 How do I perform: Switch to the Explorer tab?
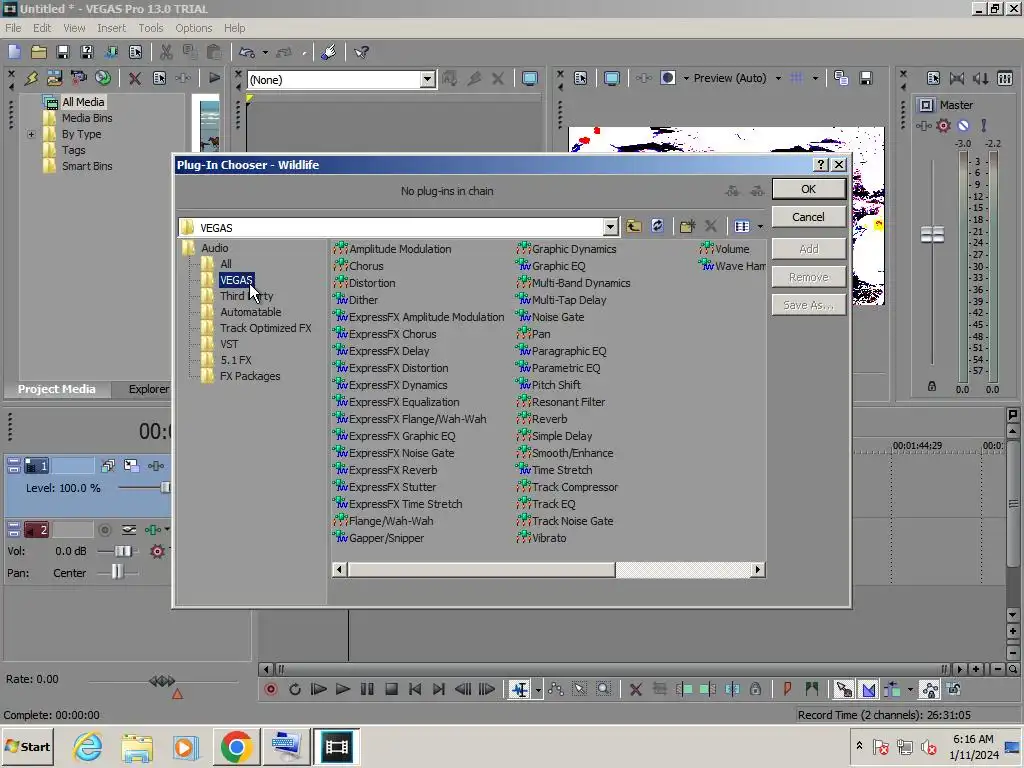point(148,389)
